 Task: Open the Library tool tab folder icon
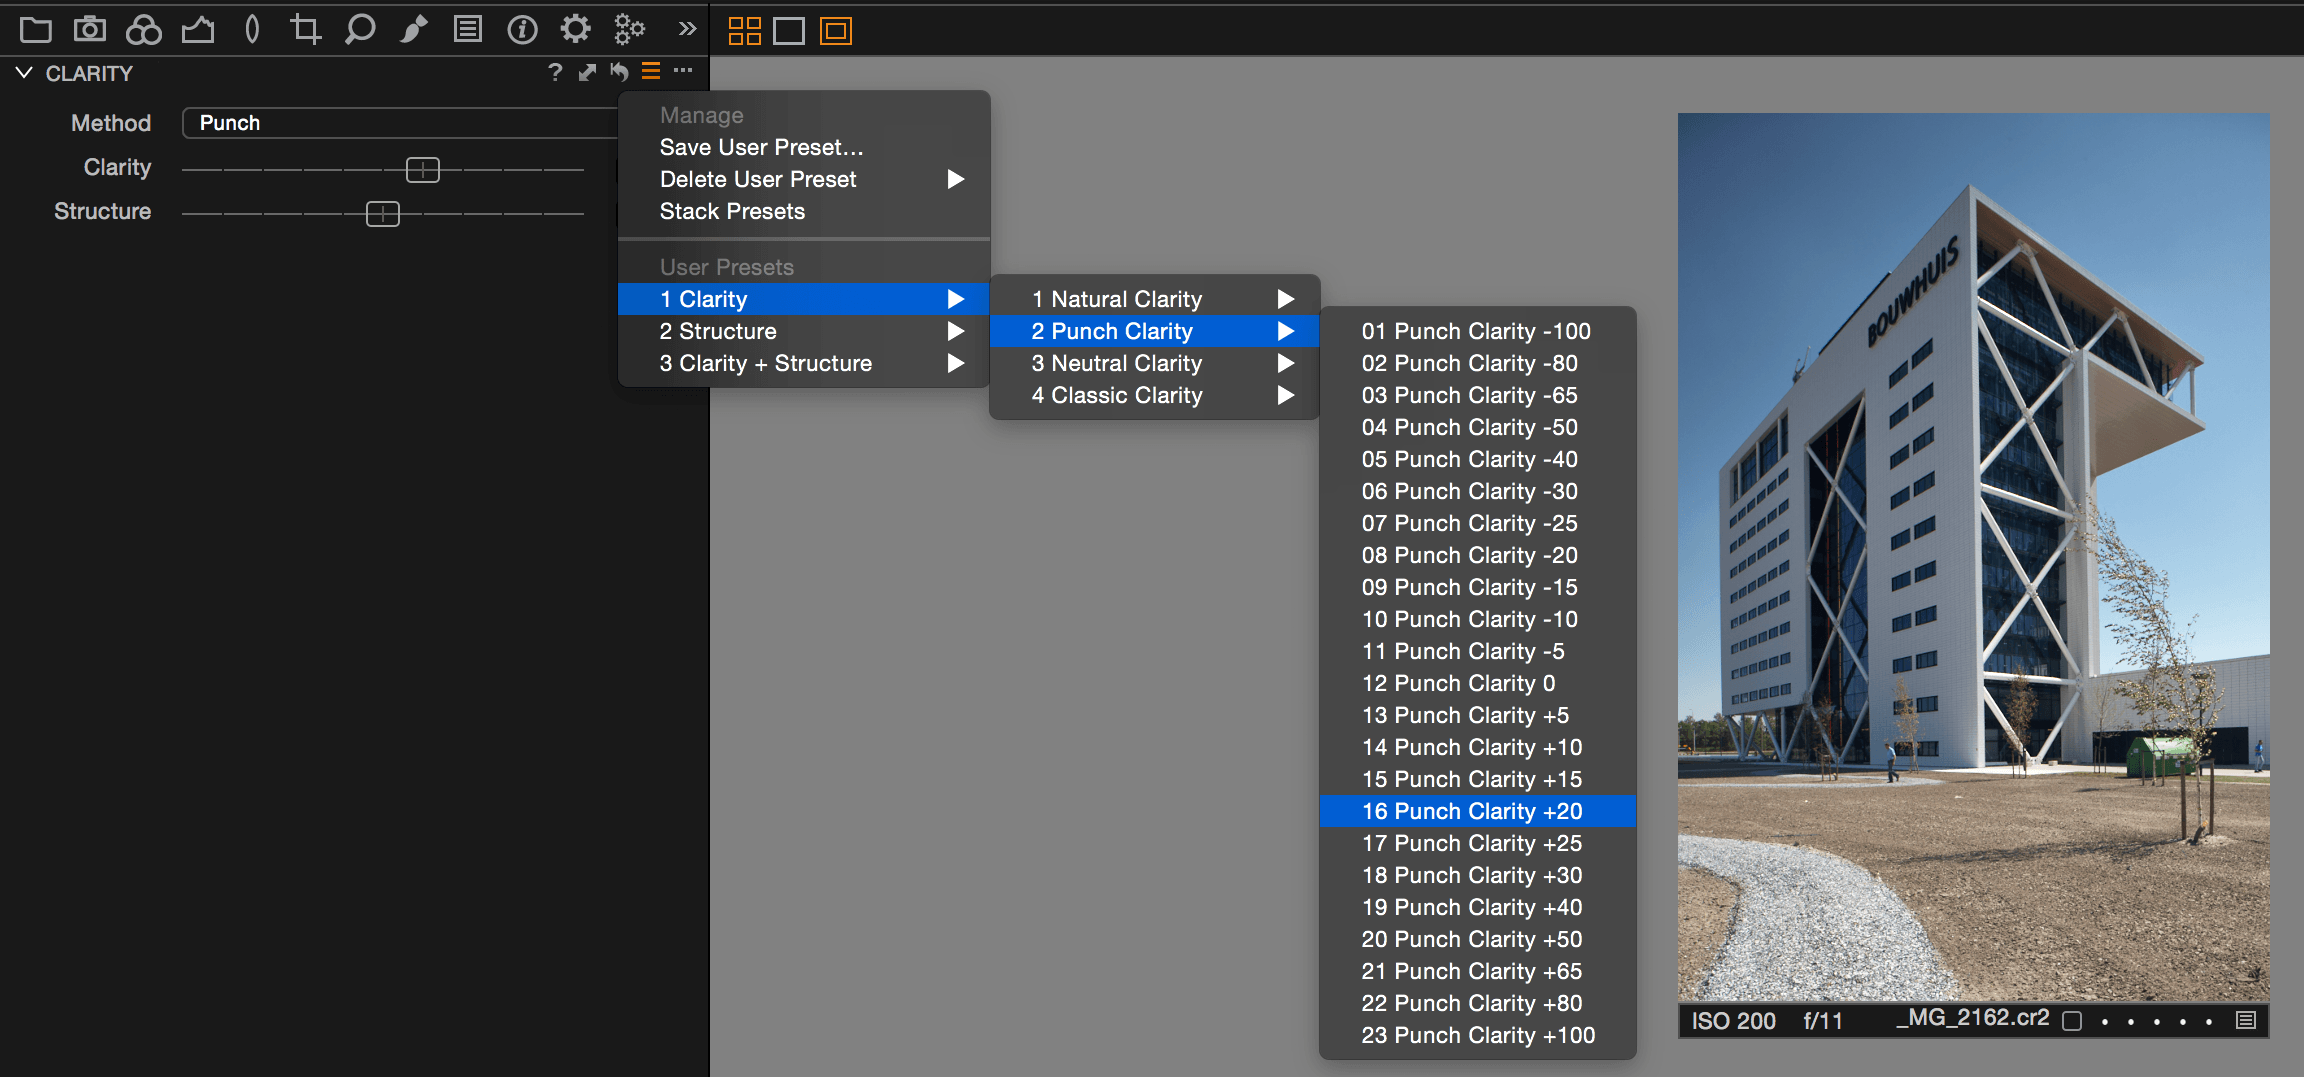point(36,30)
